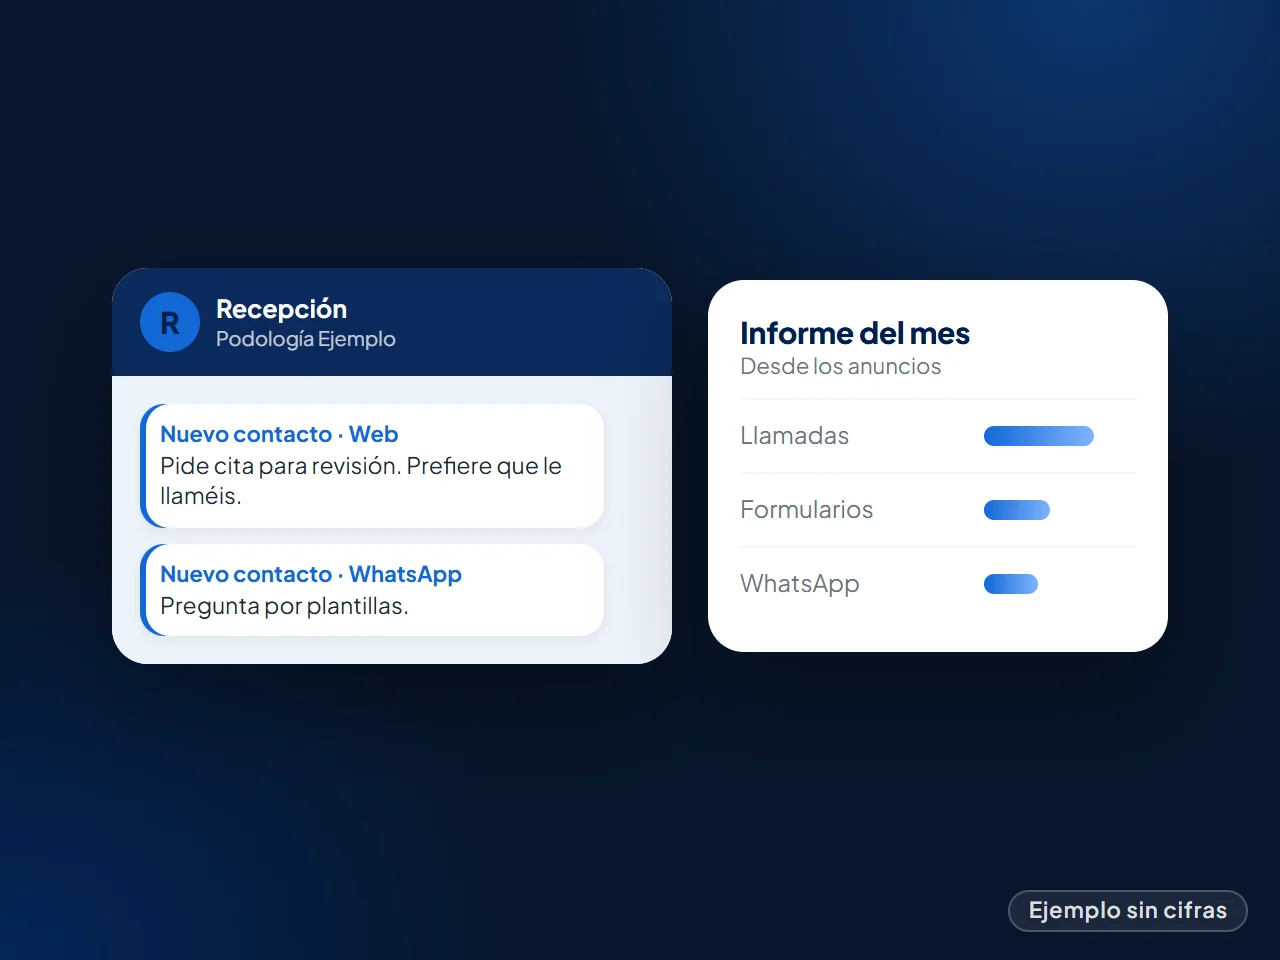Click the WhatsApp progress bar
The width and height of the screenshot is (1280, 960).
click(x=1011, y=584)
